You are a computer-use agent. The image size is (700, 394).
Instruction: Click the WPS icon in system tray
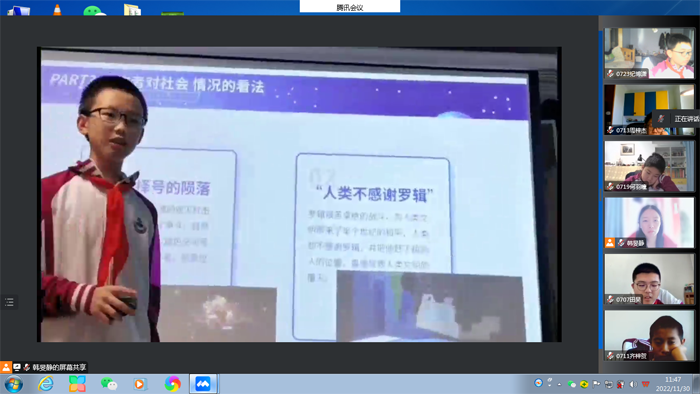point(645,384)
